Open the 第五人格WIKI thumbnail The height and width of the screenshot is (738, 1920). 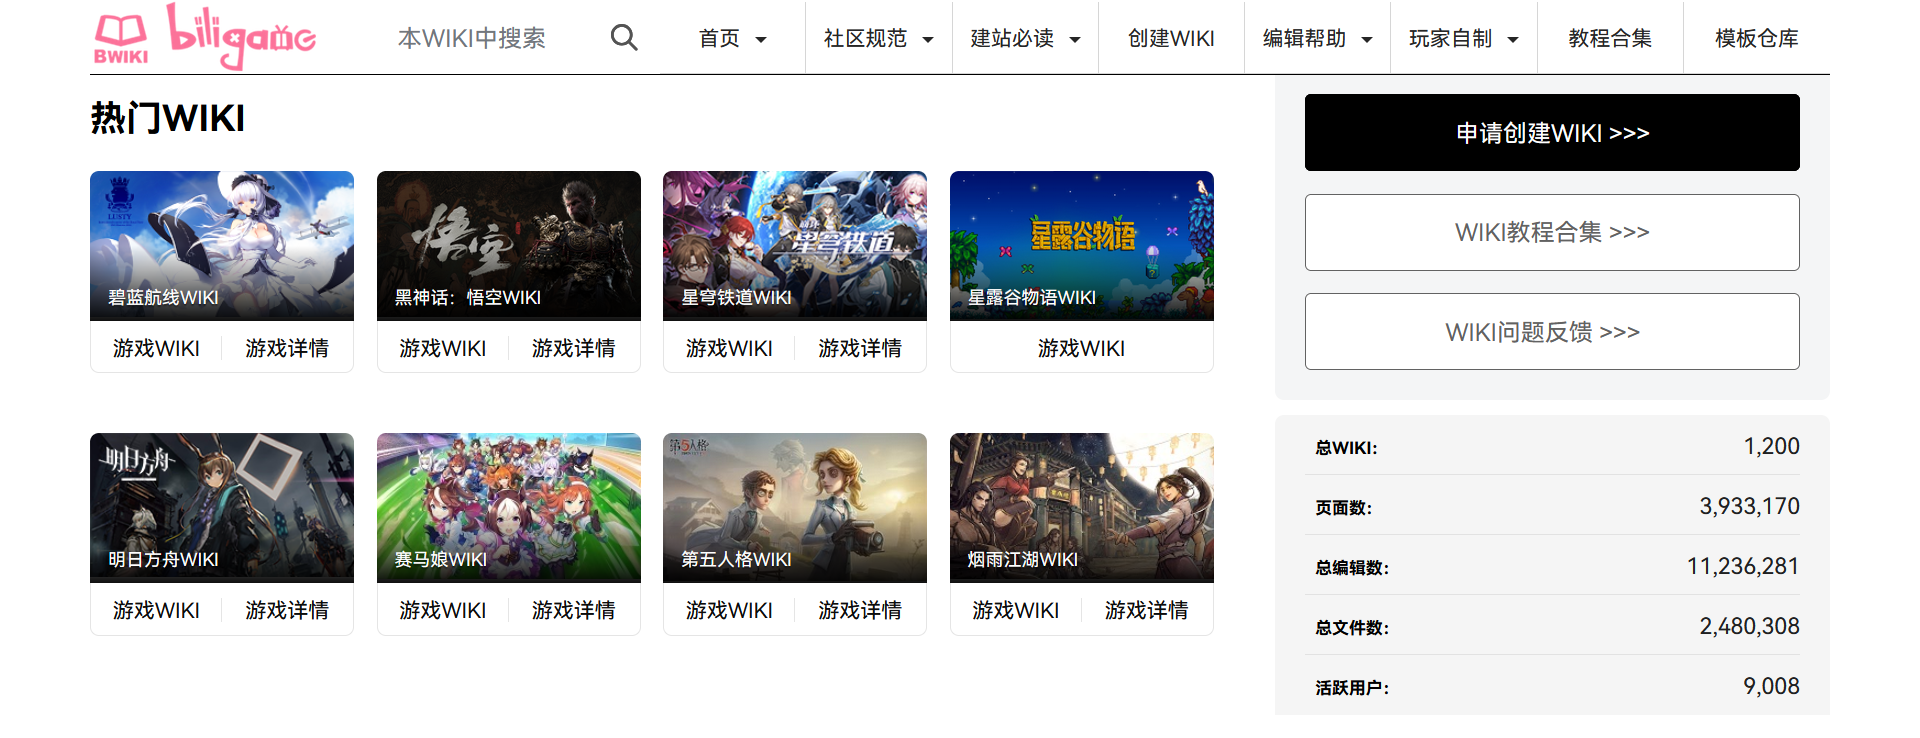[795, 508]
